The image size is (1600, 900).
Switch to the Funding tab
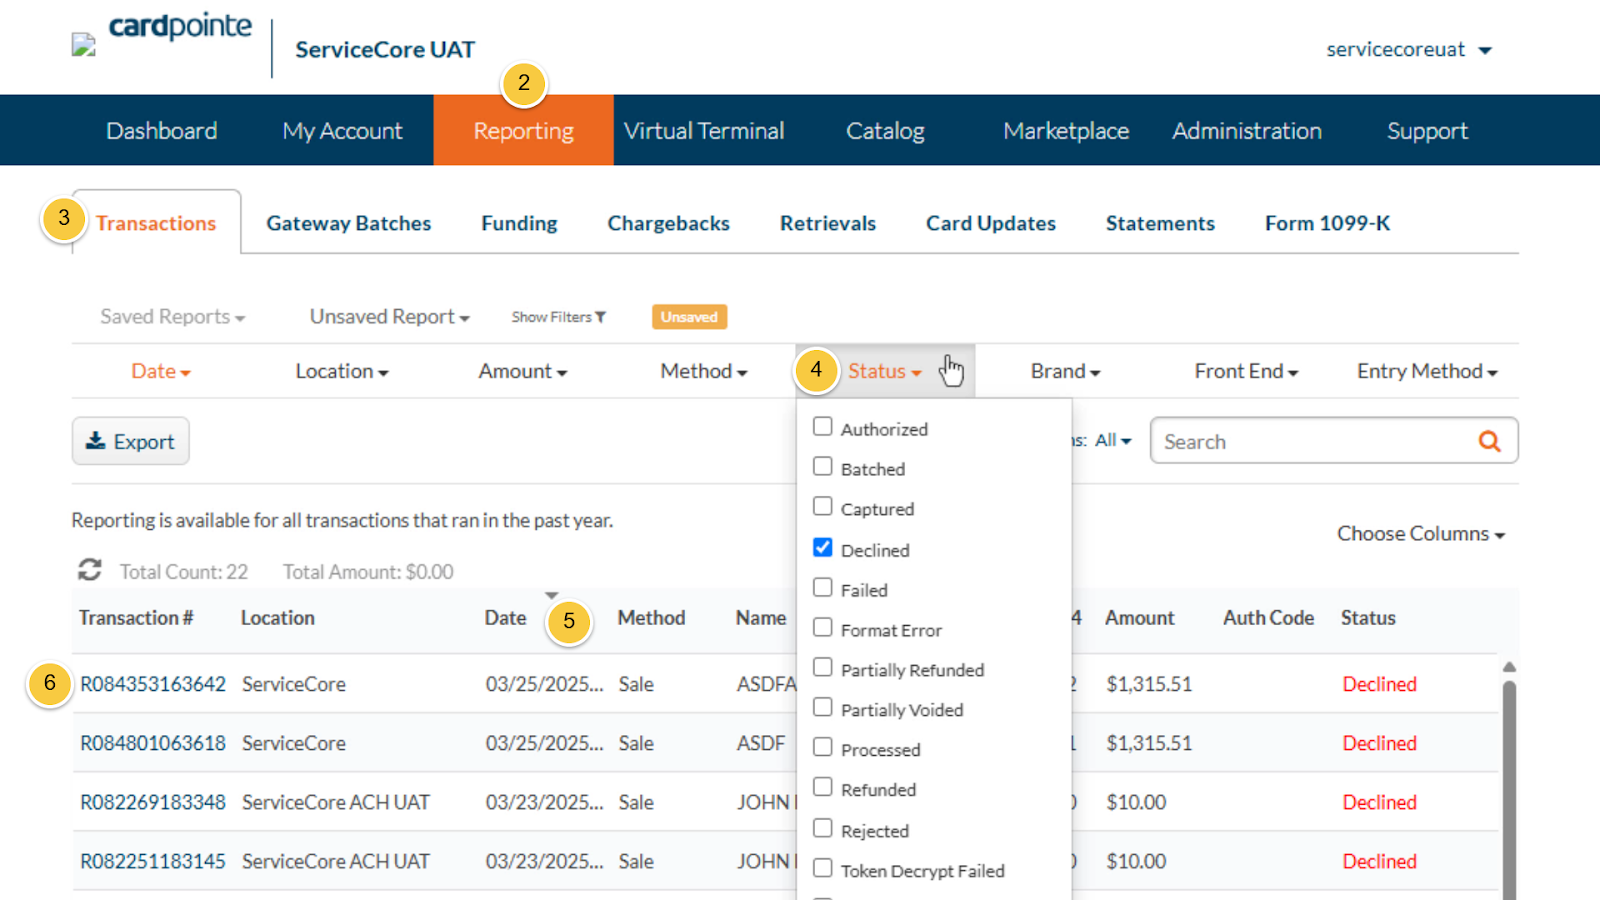[x=519, y=223]
